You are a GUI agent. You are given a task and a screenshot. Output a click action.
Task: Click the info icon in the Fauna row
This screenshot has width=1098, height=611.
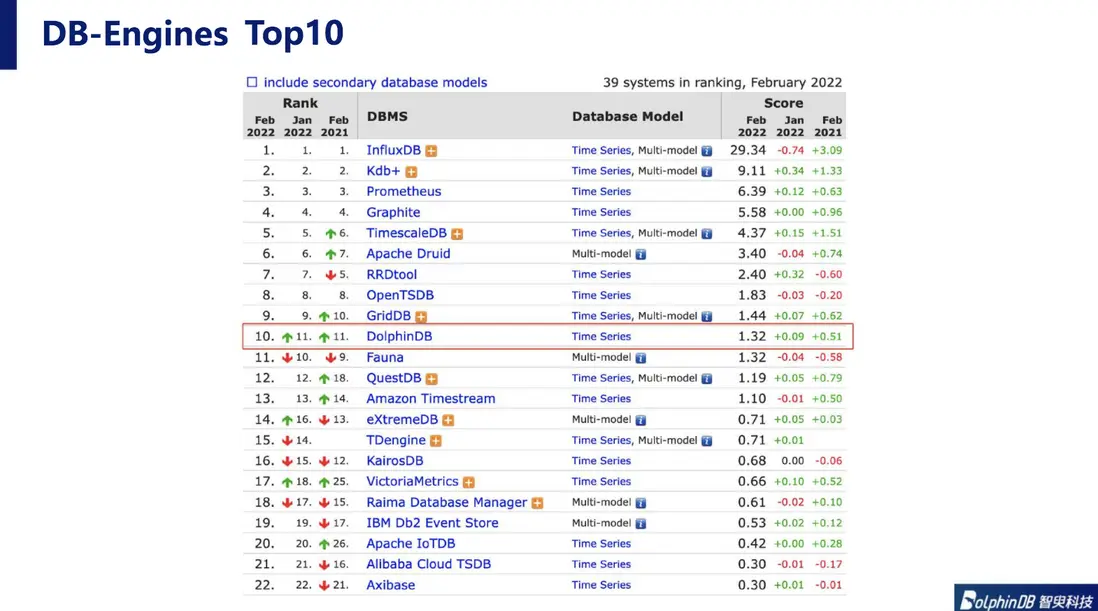click(x=640, y=358)
